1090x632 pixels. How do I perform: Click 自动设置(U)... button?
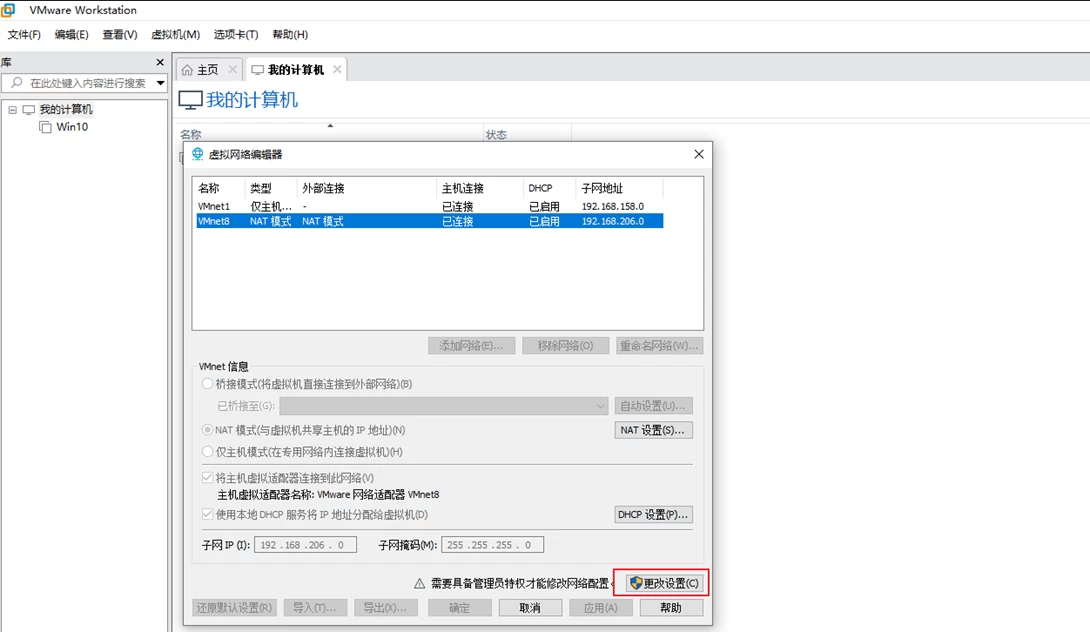[653, 405]
